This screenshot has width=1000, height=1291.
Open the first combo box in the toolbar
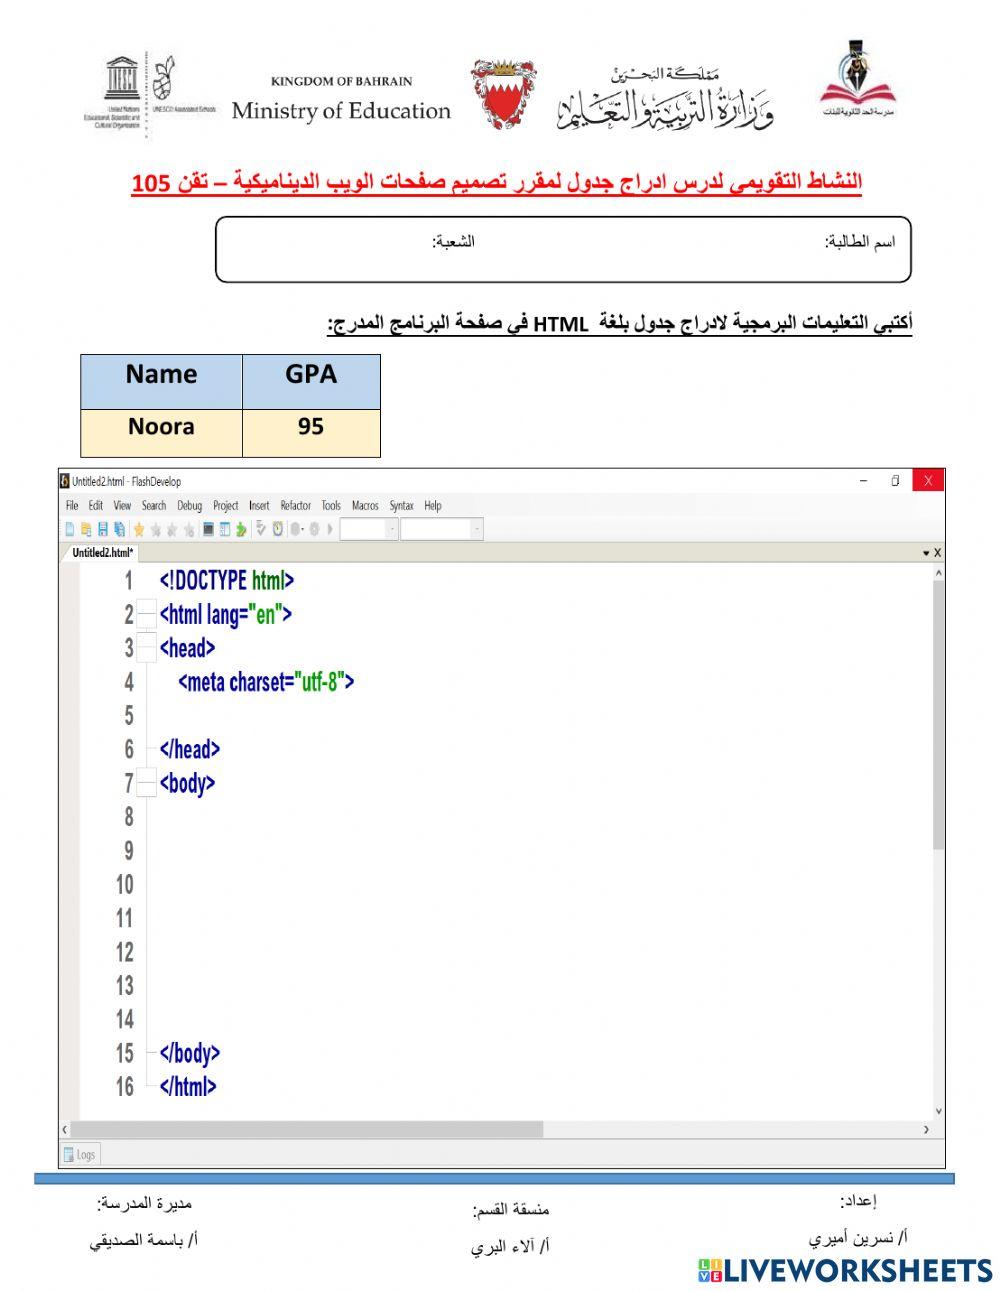(x=367, y=528)
